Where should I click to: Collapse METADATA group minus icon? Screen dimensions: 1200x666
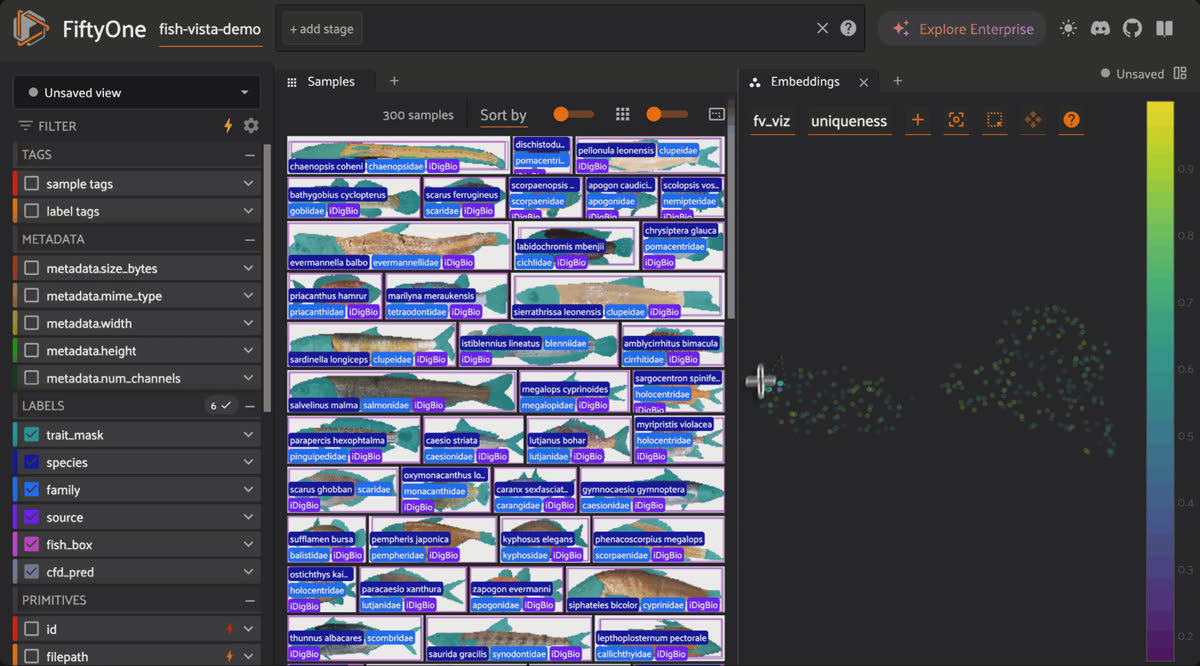pyautogui.click(x=250, y=240)
